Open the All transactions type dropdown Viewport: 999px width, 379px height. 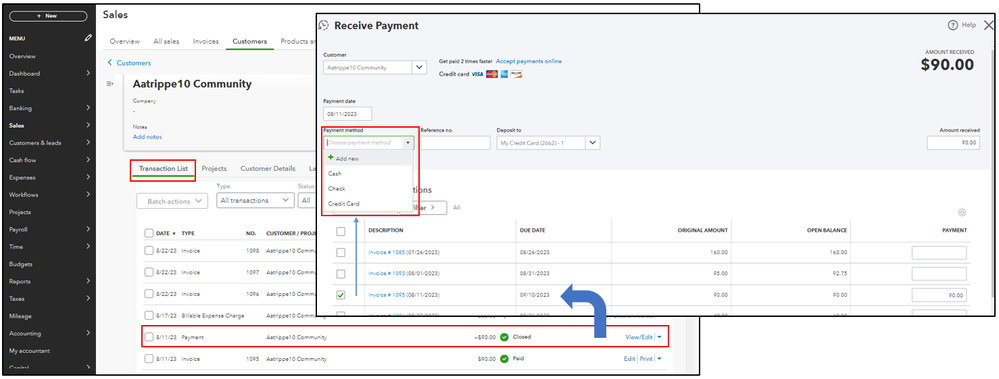click(x=255, y=201)
